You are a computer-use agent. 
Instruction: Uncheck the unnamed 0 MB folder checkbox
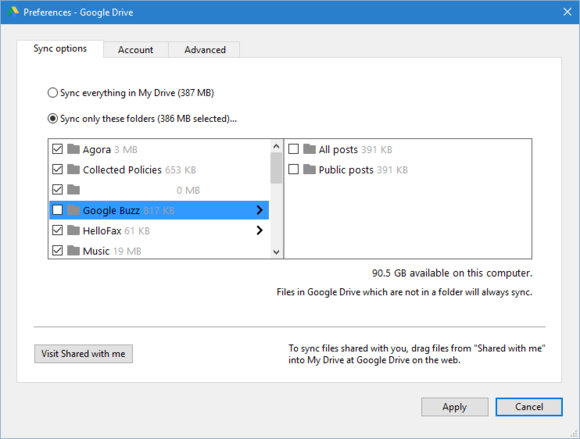57,190
